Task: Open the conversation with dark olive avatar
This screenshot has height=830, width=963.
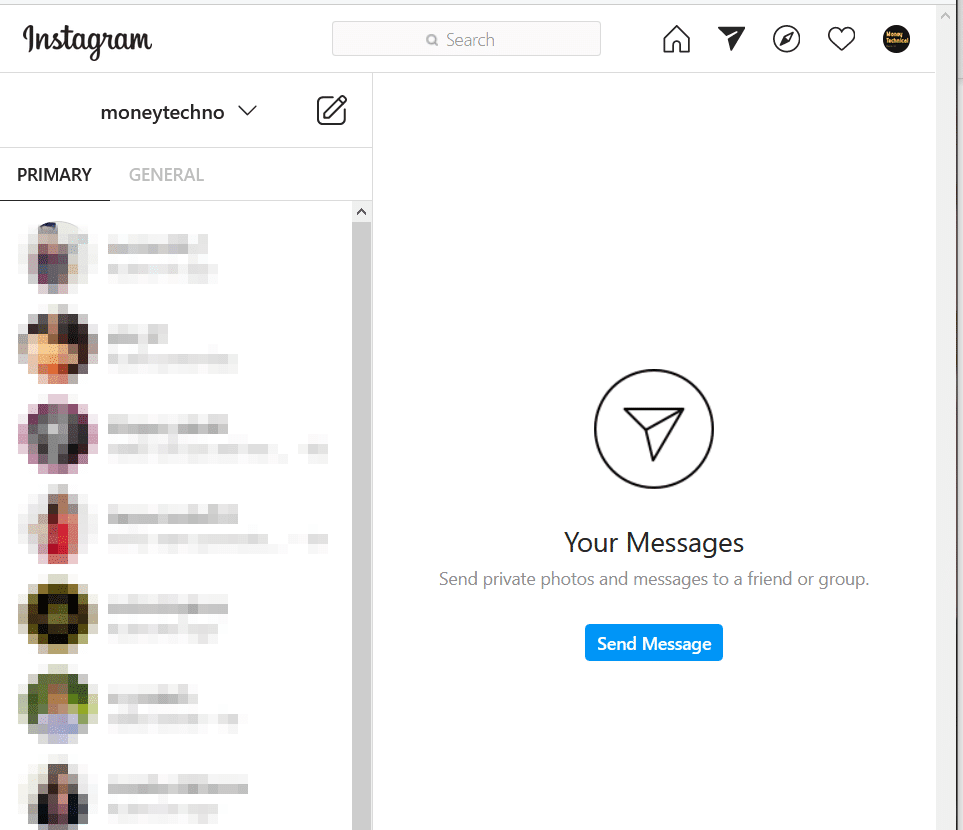Action: click(176, 617)
